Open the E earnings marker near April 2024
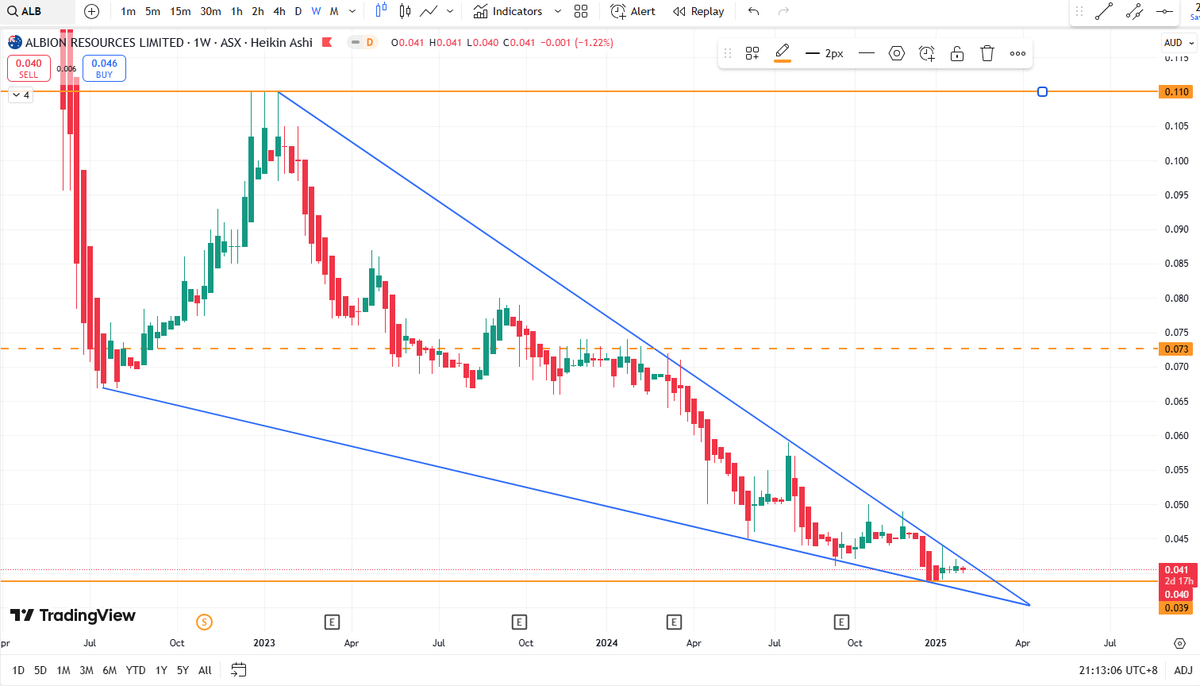Viewport: 1200px width, 686px height. 676,622
